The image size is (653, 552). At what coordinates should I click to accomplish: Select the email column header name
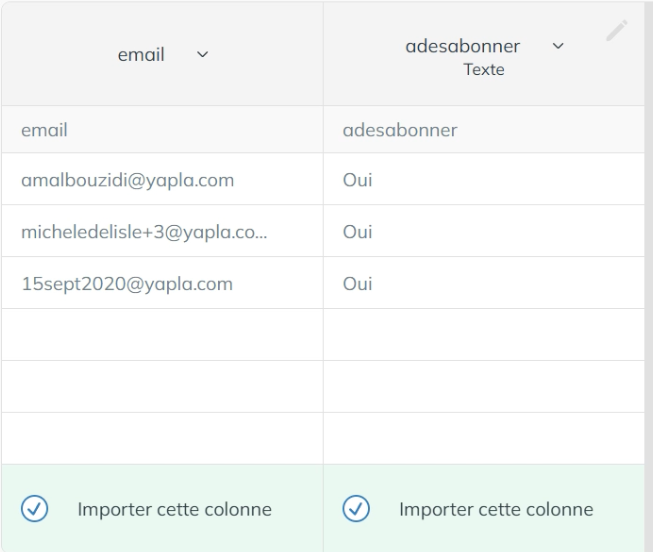tap(141, 55)
